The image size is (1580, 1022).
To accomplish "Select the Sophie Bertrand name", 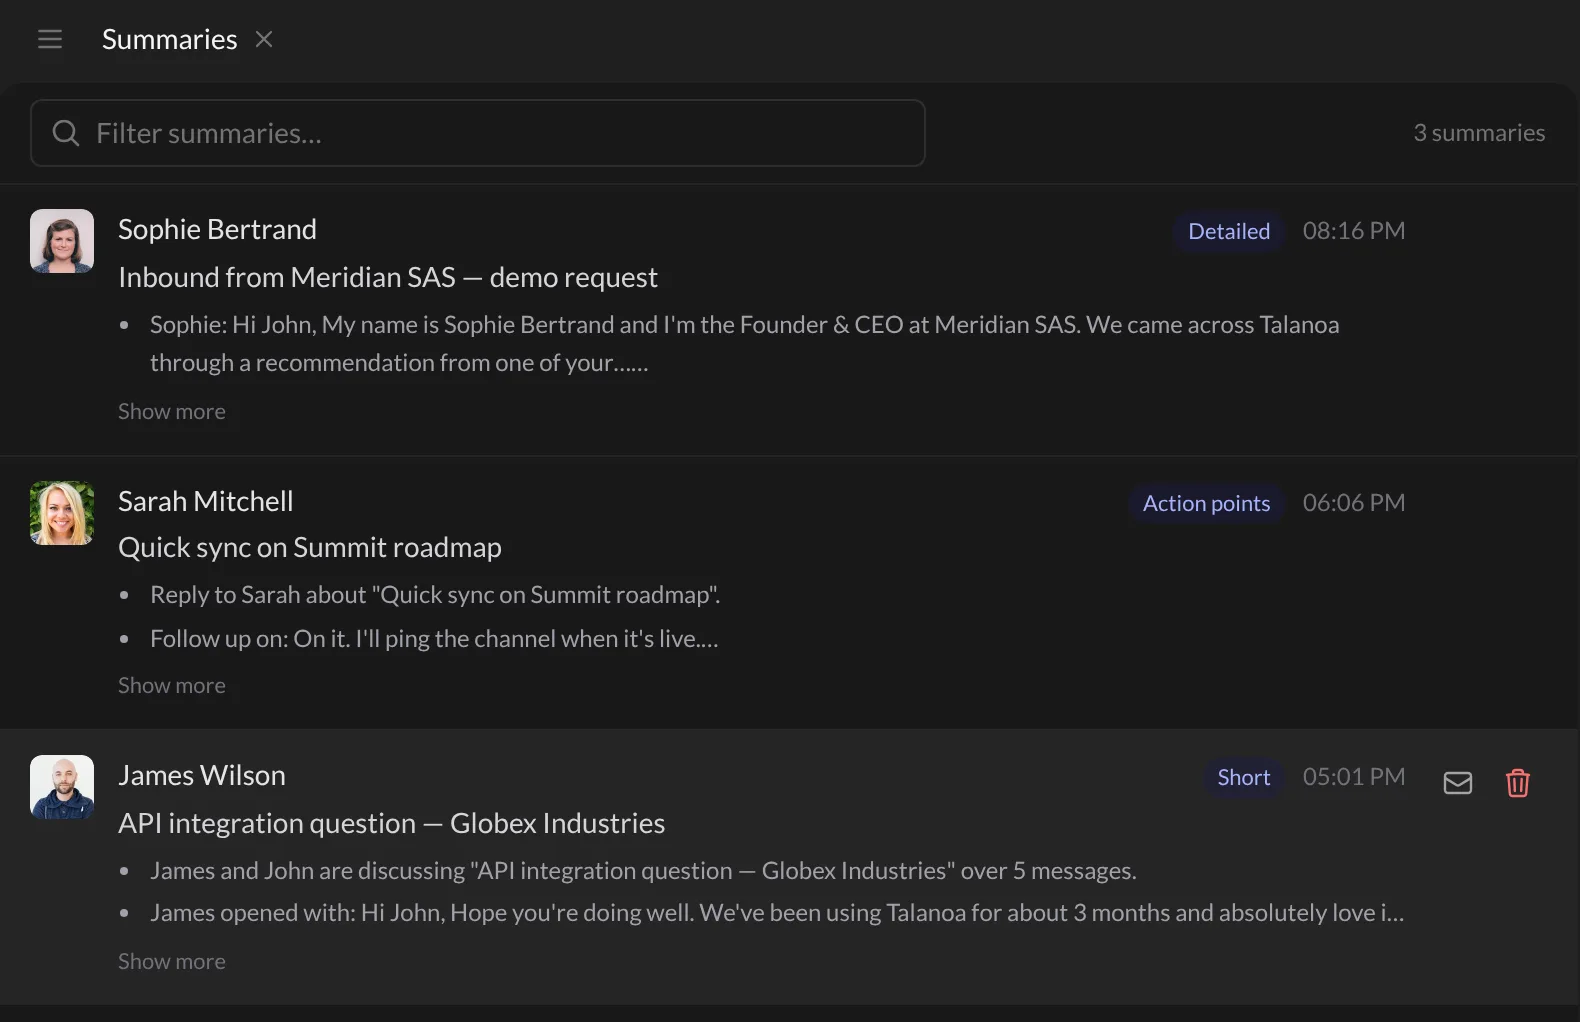I will pyautogui.click(x=217, y=229).
